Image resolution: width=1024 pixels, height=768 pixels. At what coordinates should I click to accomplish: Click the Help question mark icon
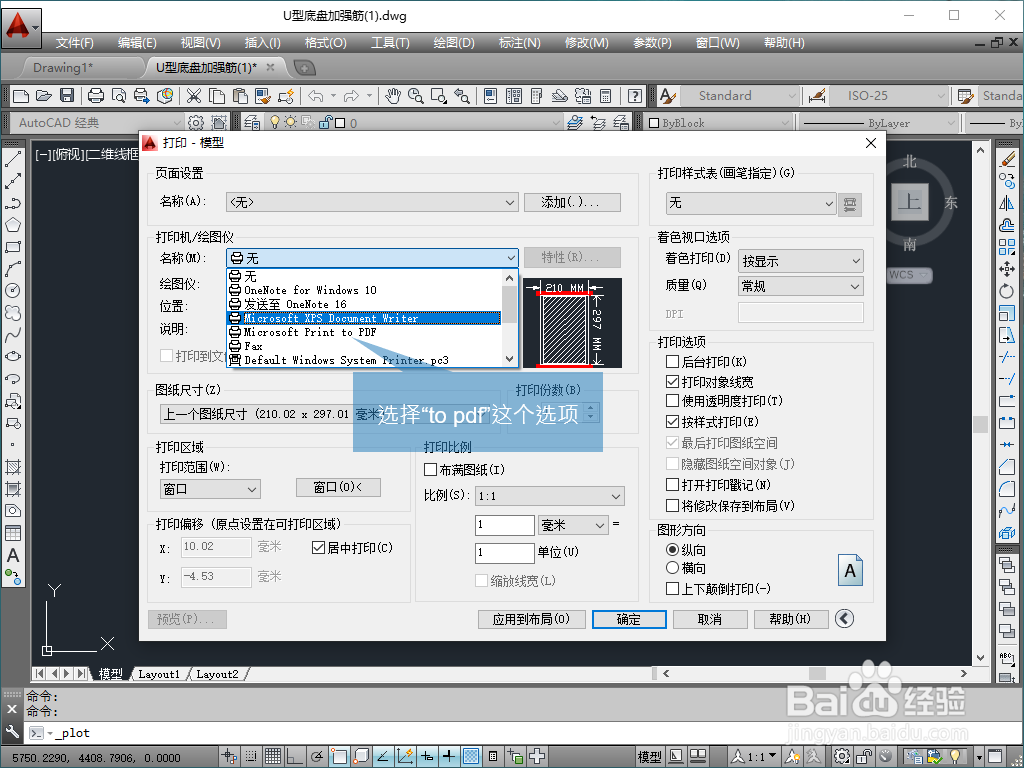tap(634, 96)
